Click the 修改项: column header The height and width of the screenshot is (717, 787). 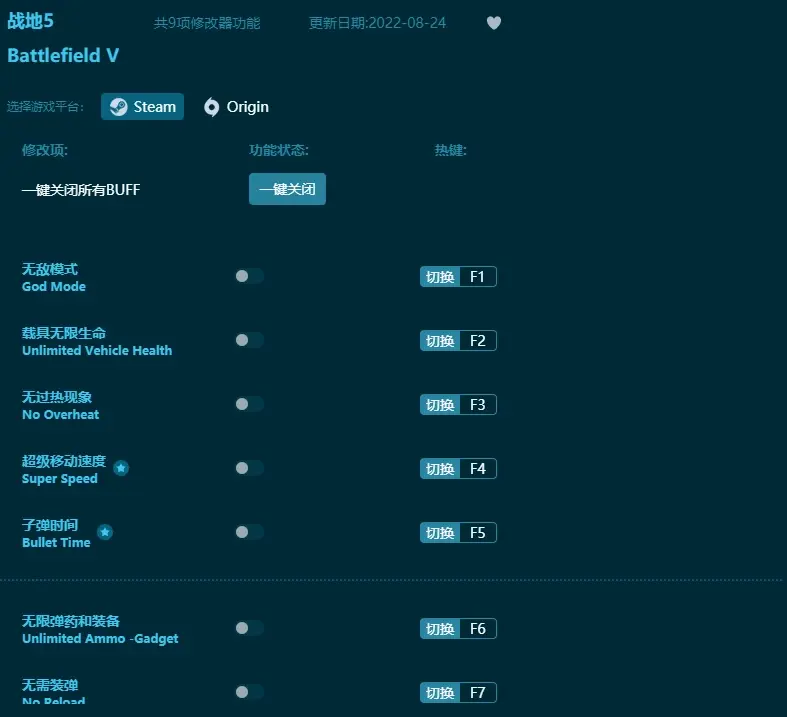click(x=45, y=150)
